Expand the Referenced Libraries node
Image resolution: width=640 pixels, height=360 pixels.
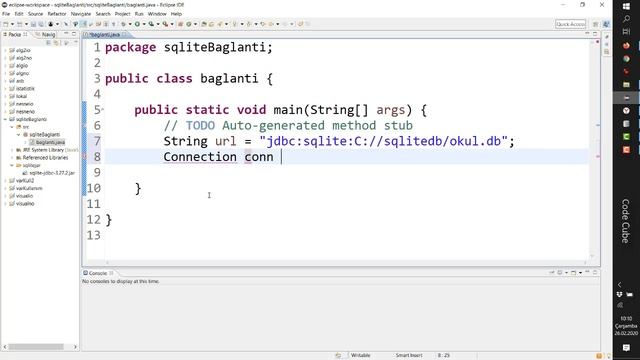tap(12, 158)
